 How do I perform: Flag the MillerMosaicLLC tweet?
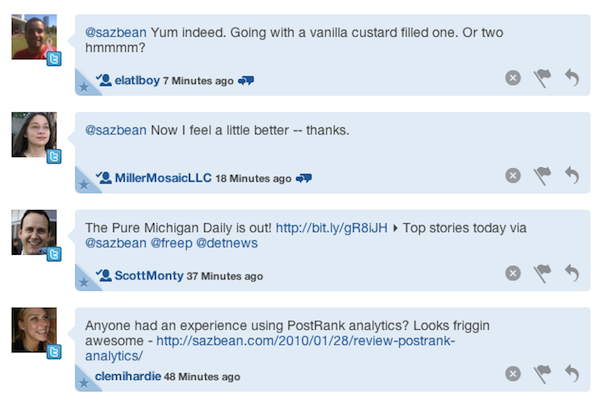click(x=543, y=175)
